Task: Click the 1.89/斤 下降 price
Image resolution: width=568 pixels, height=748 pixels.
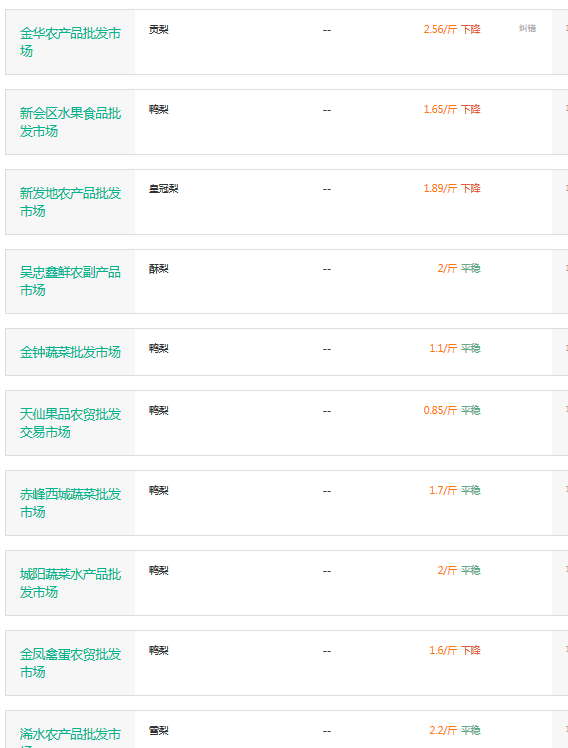Action: 452,188
